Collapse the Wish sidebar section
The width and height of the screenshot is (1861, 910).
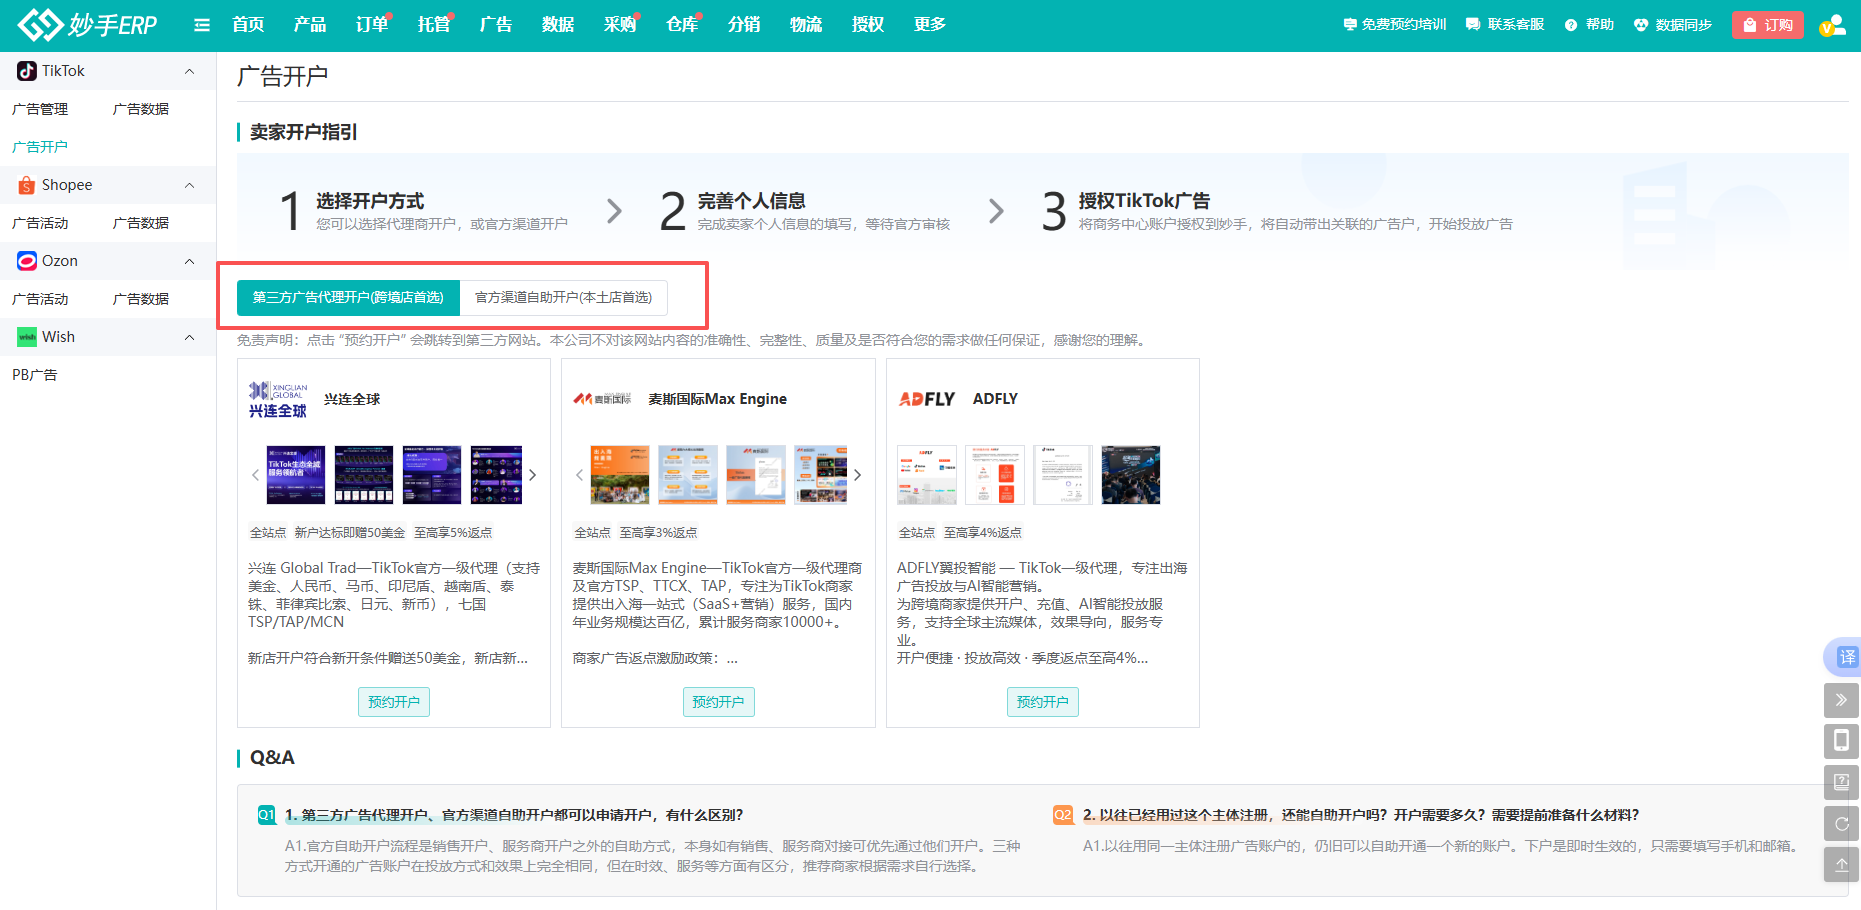point(189,336)
